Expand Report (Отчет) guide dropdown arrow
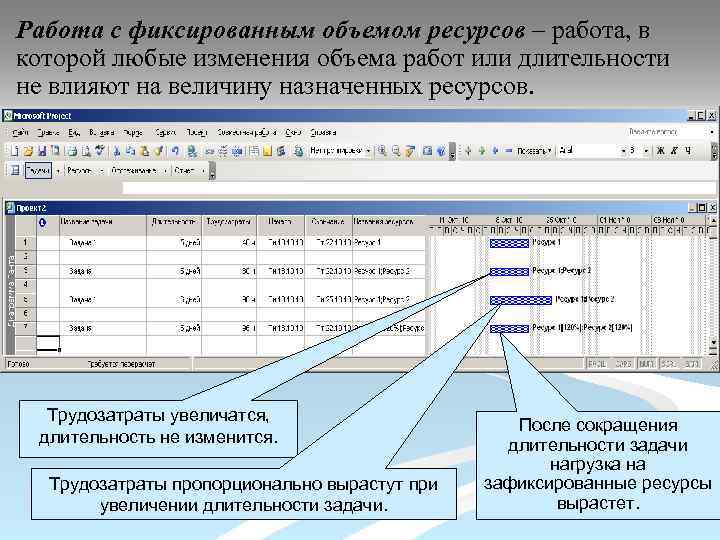This screenshot has width=720, height=540. 203,171
